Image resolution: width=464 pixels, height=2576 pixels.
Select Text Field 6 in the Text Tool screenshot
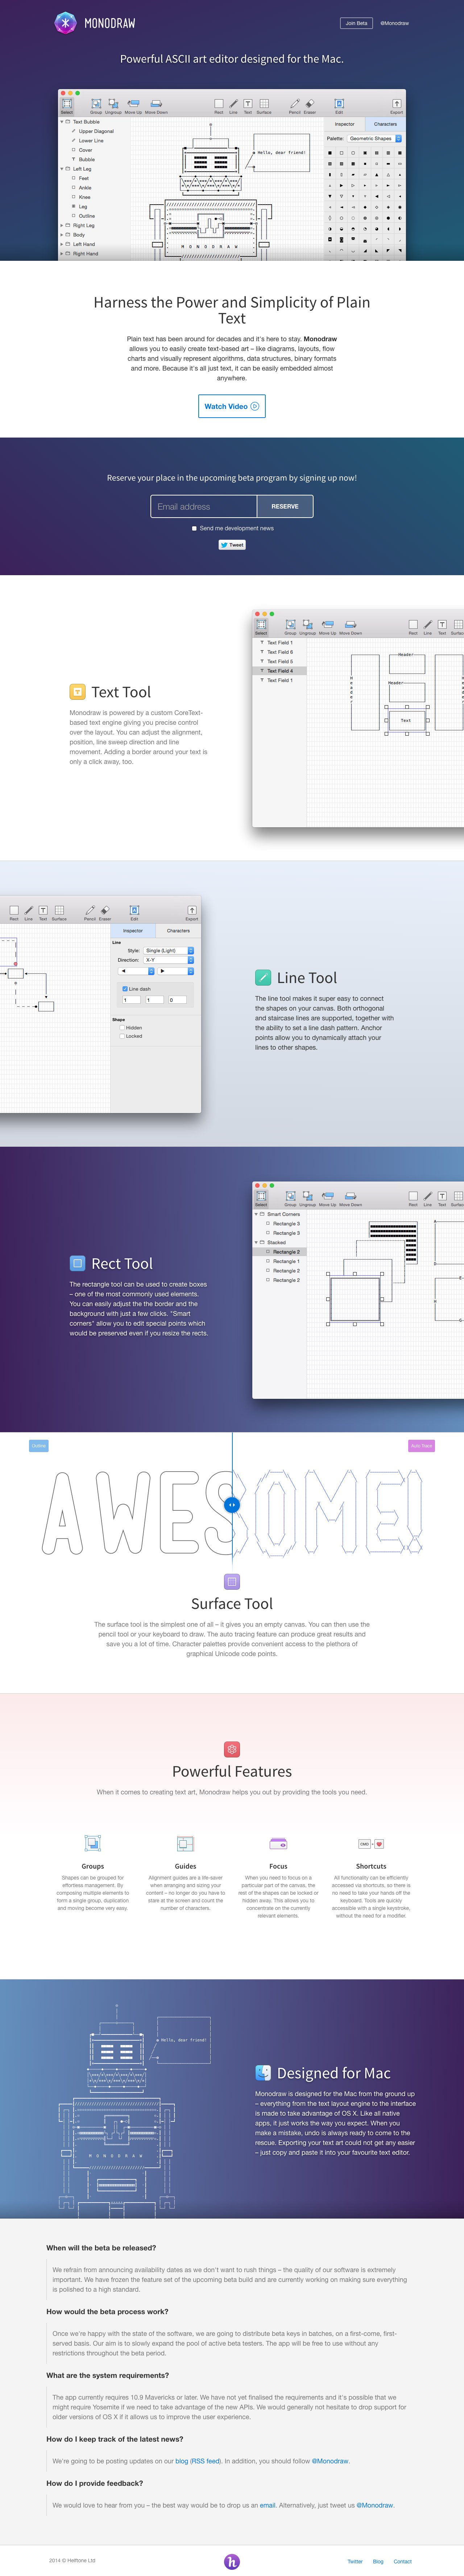coord(280,652)
